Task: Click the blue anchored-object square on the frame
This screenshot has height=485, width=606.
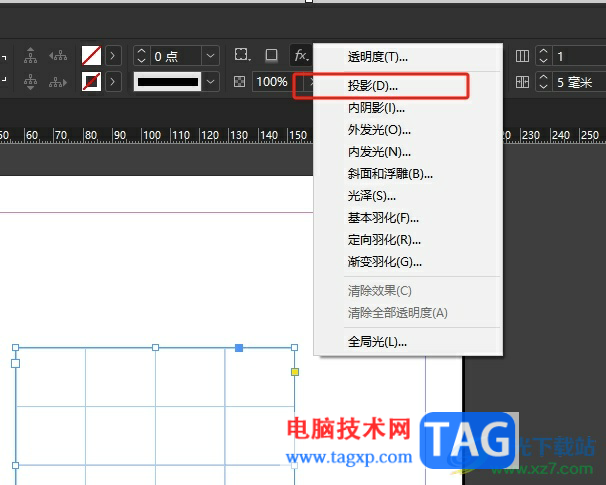Action: 239,348
